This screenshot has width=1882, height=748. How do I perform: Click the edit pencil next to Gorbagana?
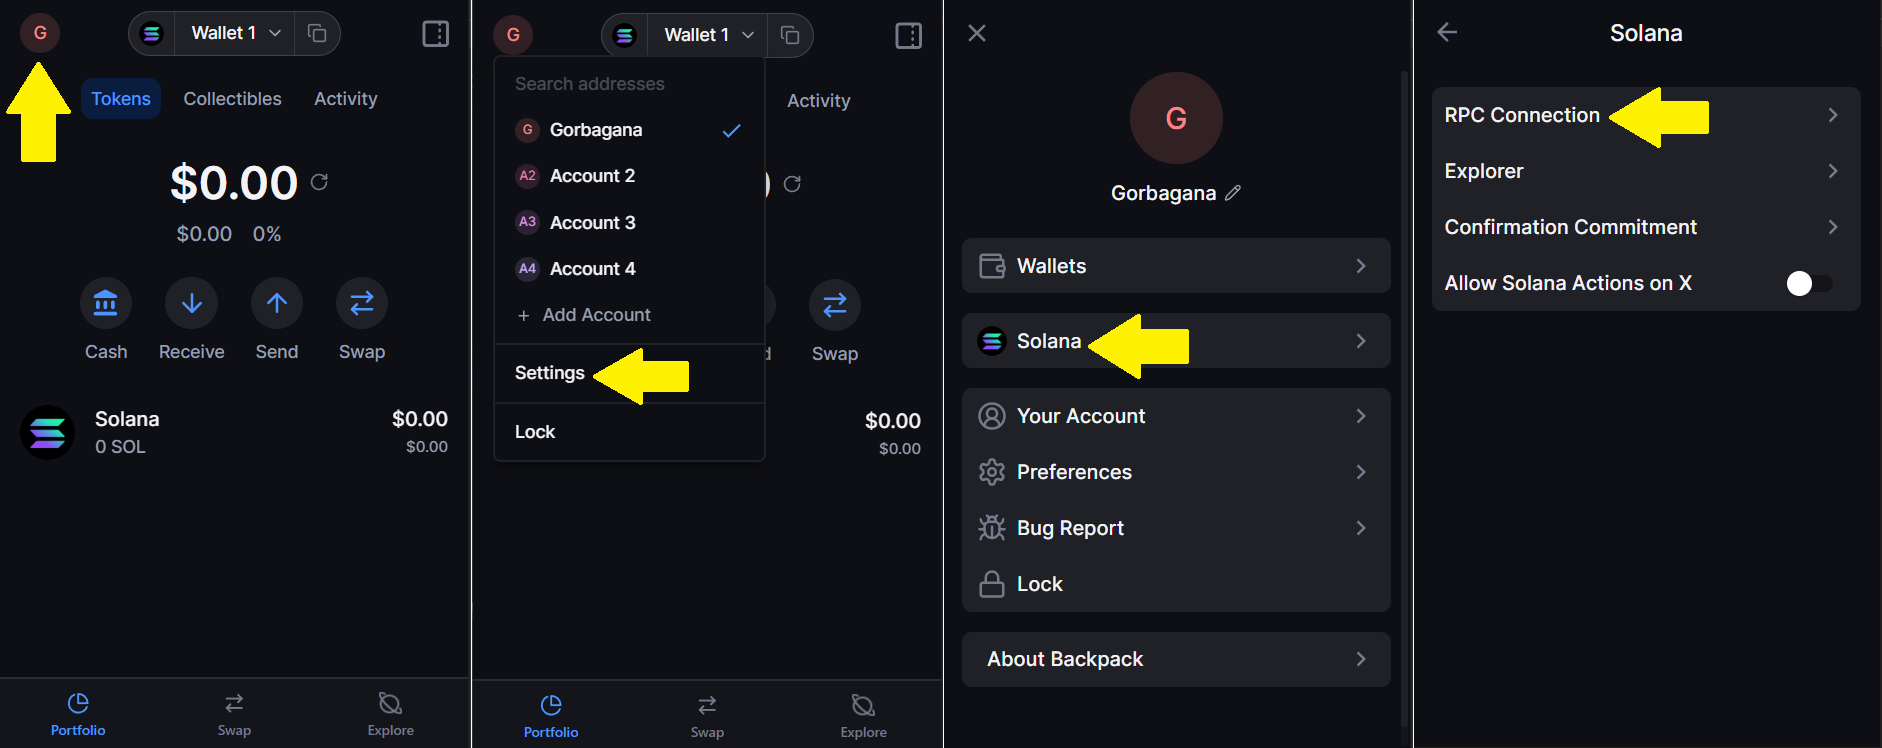pos(1233,193)
